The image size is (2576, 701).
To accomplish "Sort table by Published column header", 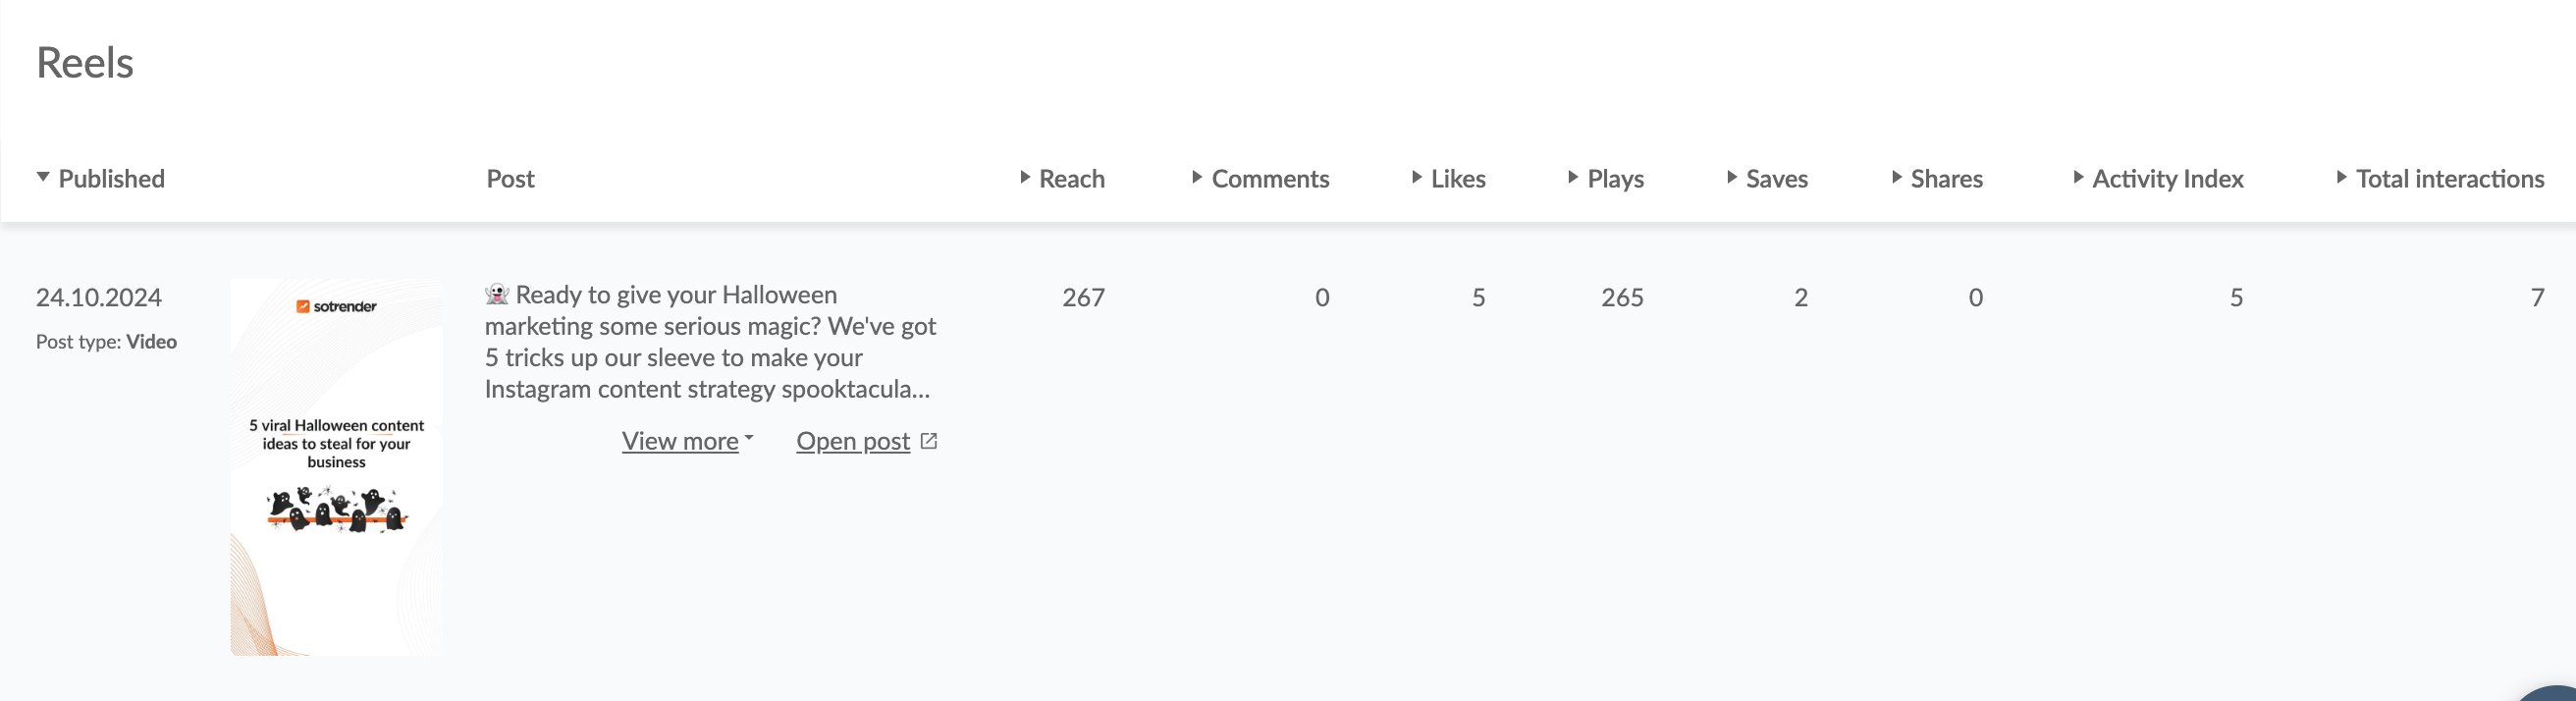I will [x=111, y=179].
